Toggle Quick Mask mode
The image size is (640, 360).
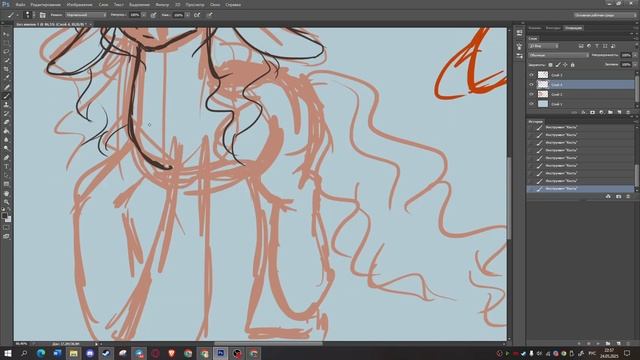(x=6, y=228)
